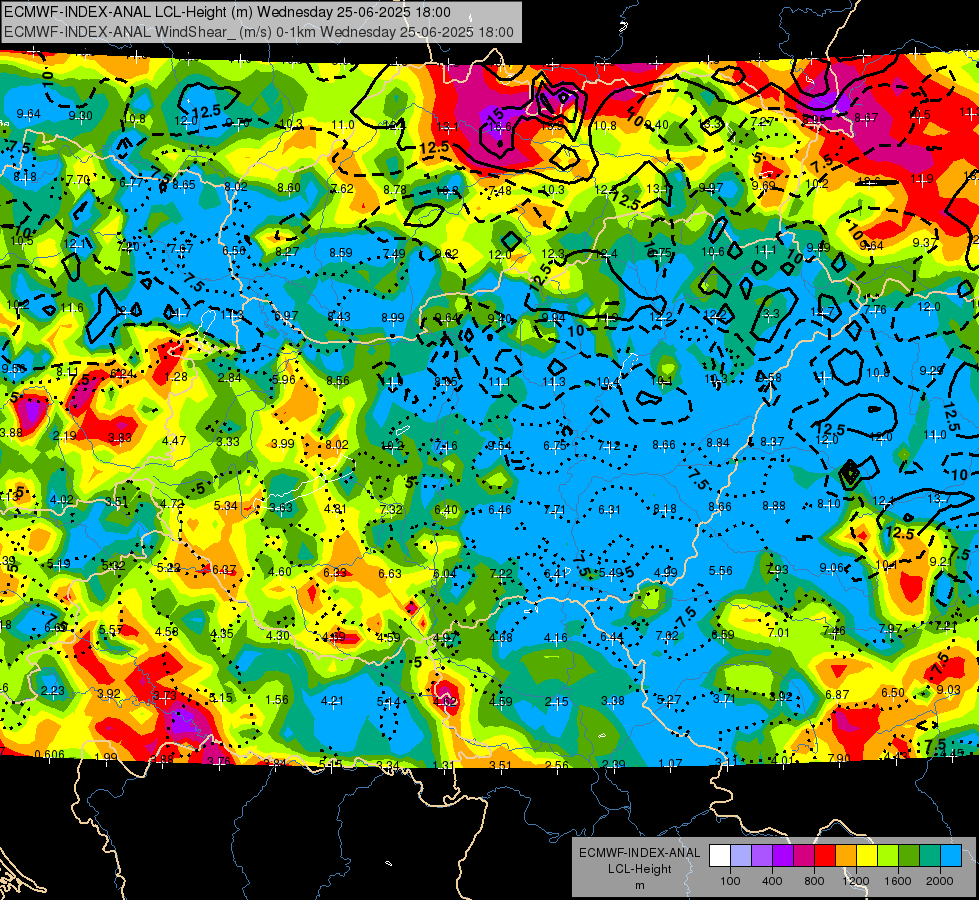Click the 6.75 wind shear value
The image size is (979, 900).
click(554, 445)
